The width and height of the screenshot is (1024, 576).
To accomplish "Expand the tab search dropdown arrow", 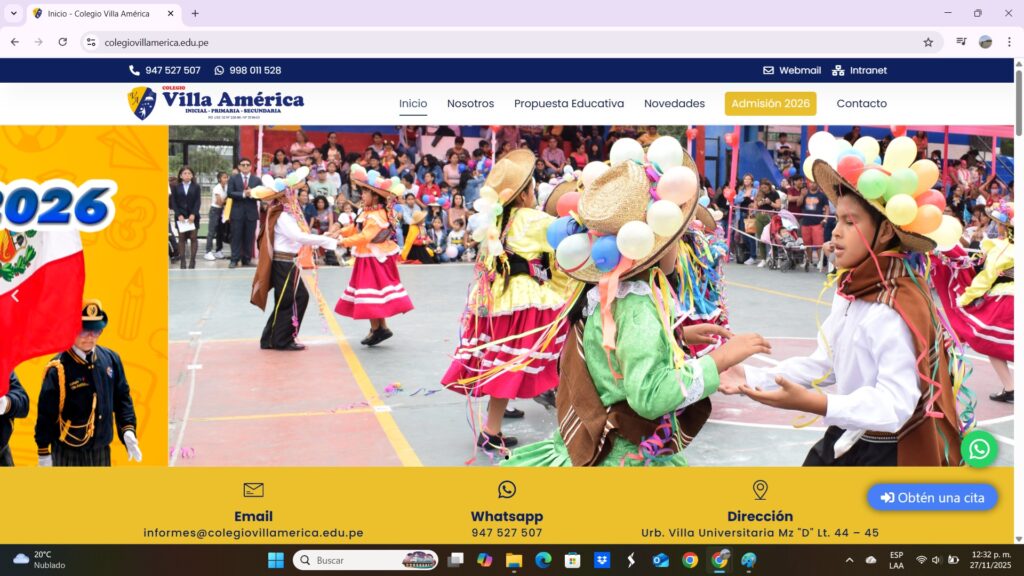I will (13, 14).
